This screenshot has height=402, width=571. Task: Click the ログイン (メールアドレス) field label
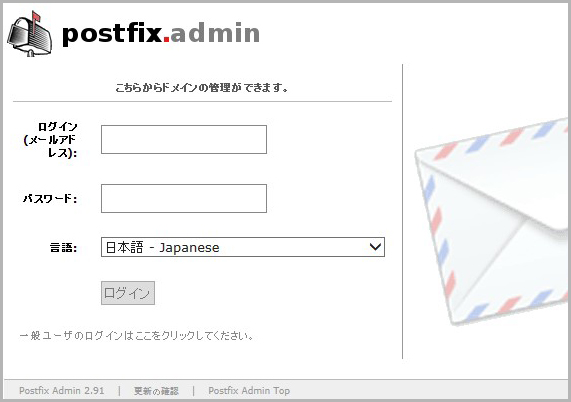coord(50,140)
